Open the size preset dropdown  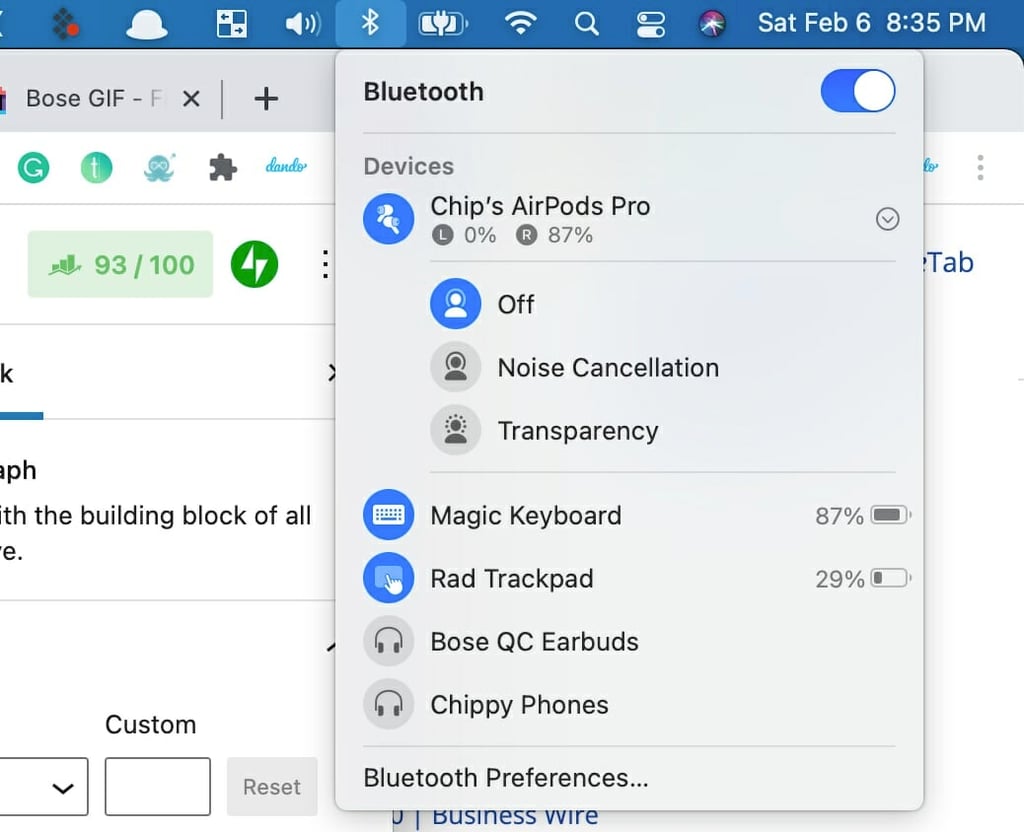point(44,787)
